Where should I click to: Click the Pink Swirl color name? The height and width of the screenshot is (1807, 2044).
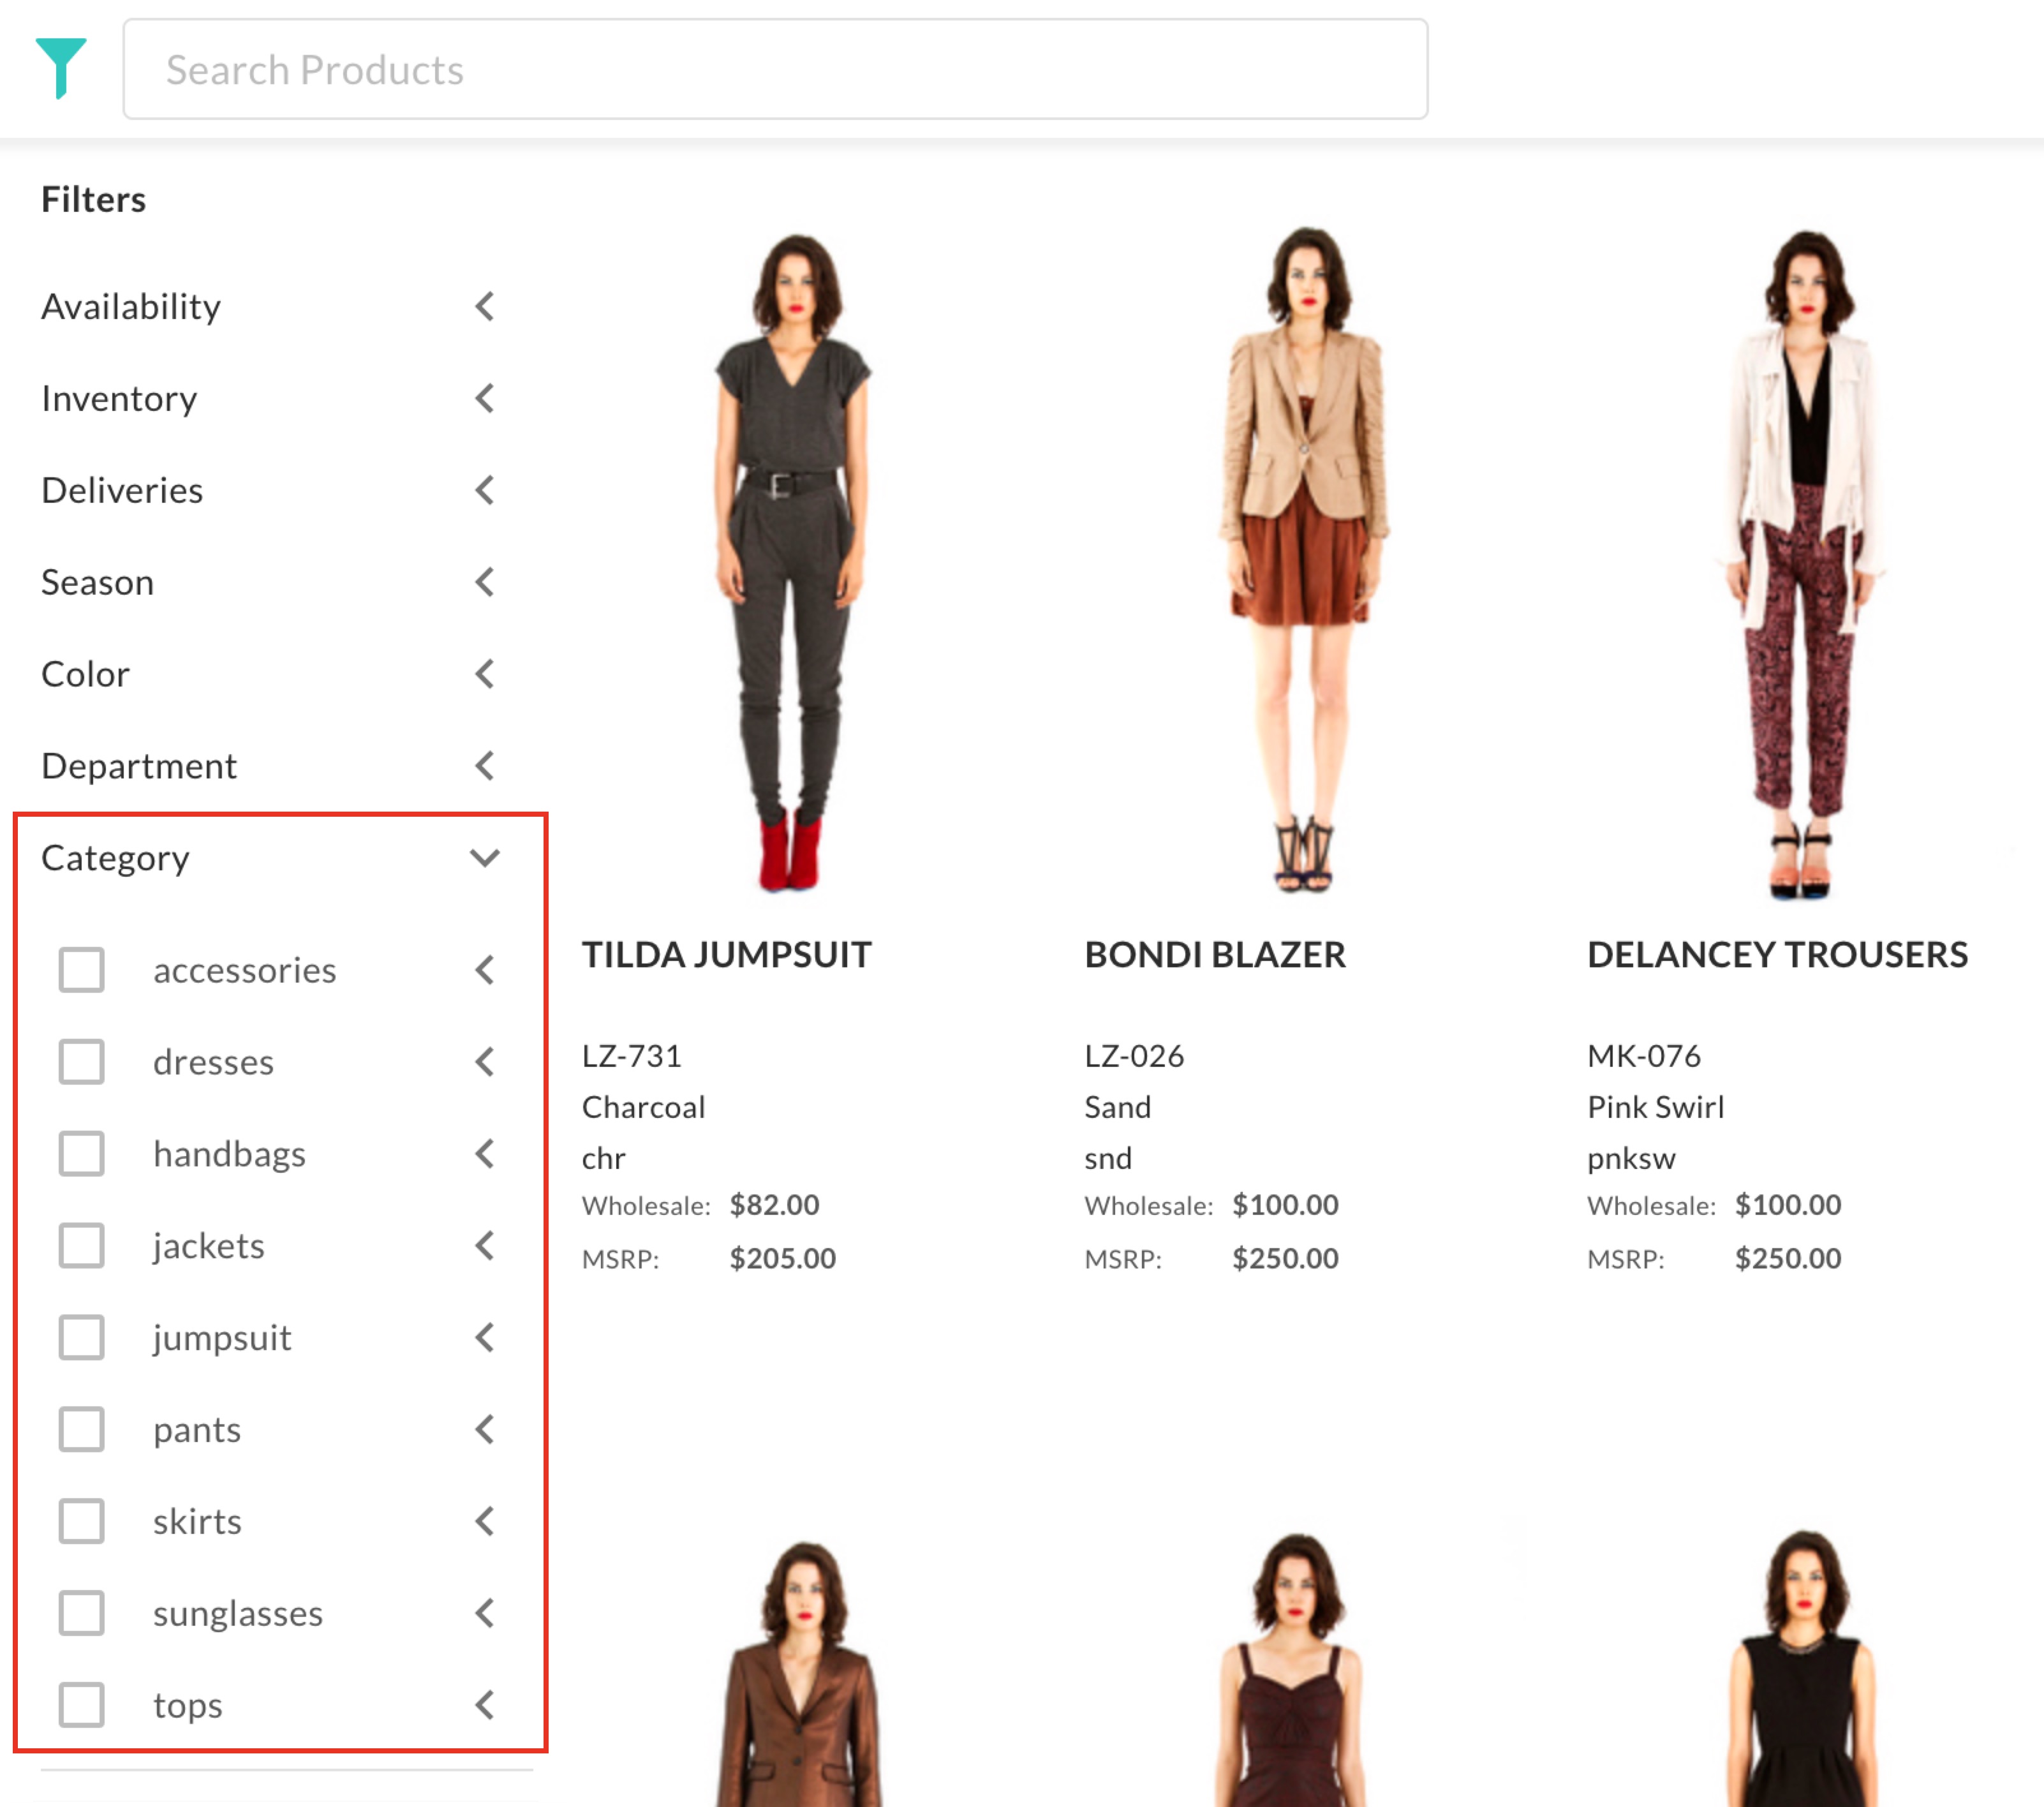[x=1656, y=1107]
